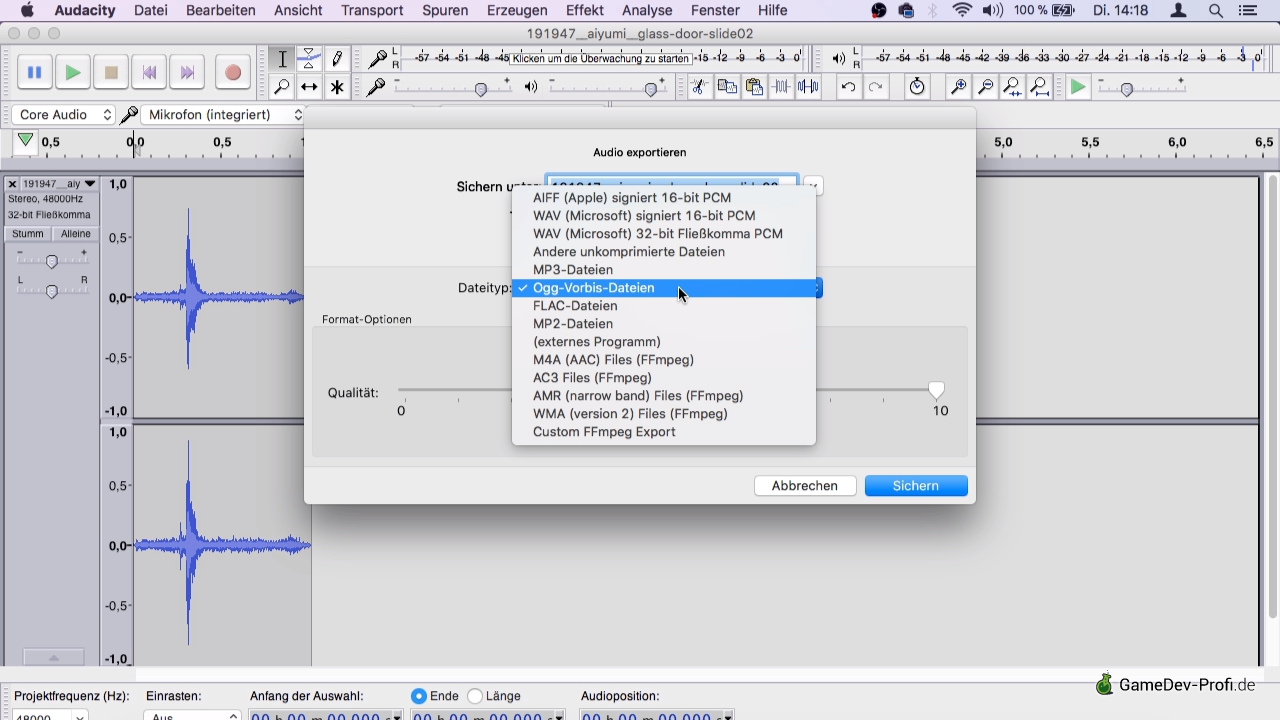Toggle the Alleine solo button
Screen dimensions: 1280x720
[x=75, y=234]
